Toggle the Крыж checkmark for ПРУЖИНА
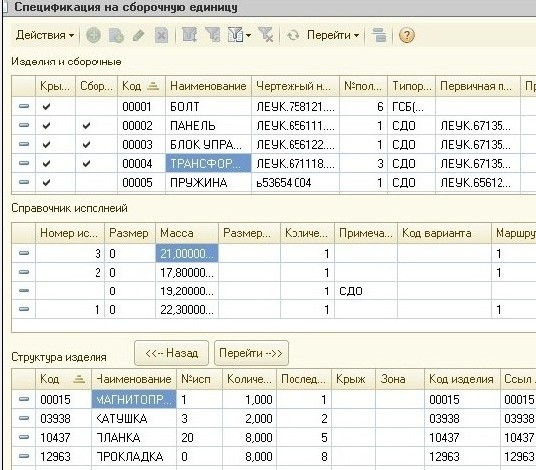This screenshot has width=536, height=470. (46, 183)
